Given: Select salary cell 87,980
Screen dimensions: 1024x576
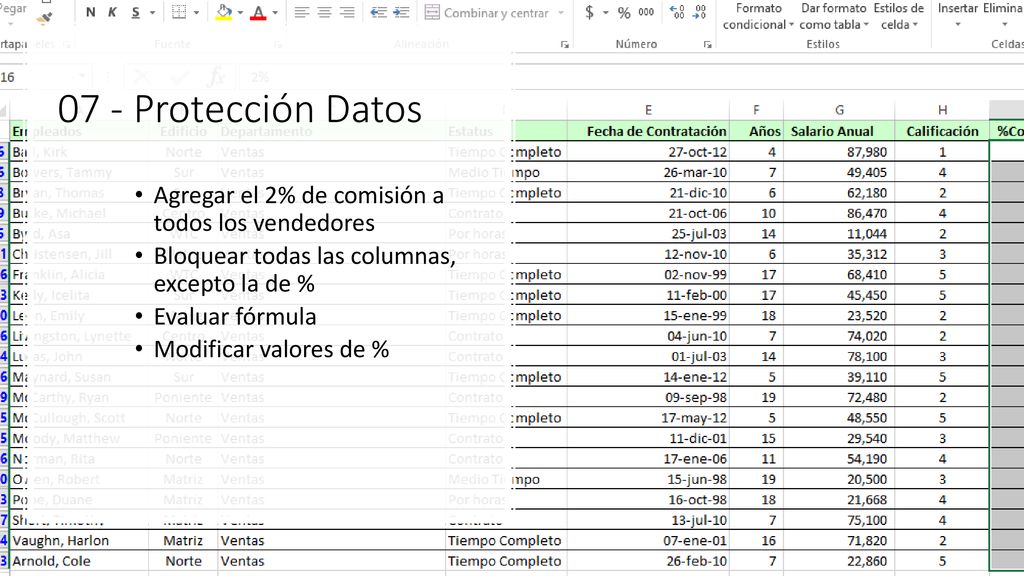Looking at the screenshot, I should [839, 152].
